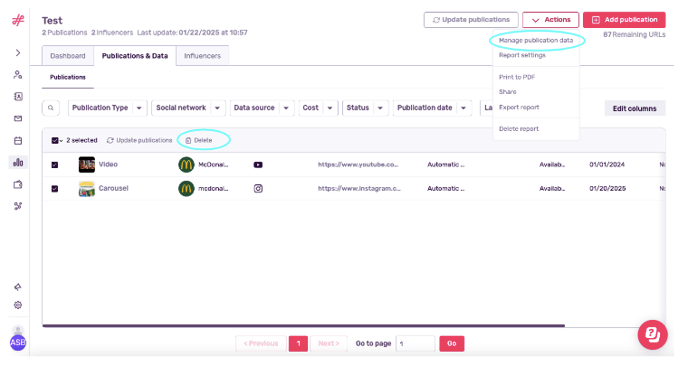Click the date 01/01/2024

point(607,165)
